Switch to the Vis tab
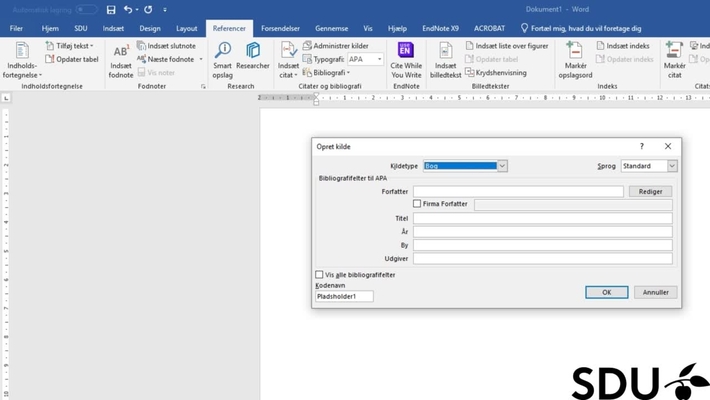Screen dimensions: 710x400 [368, 29]
